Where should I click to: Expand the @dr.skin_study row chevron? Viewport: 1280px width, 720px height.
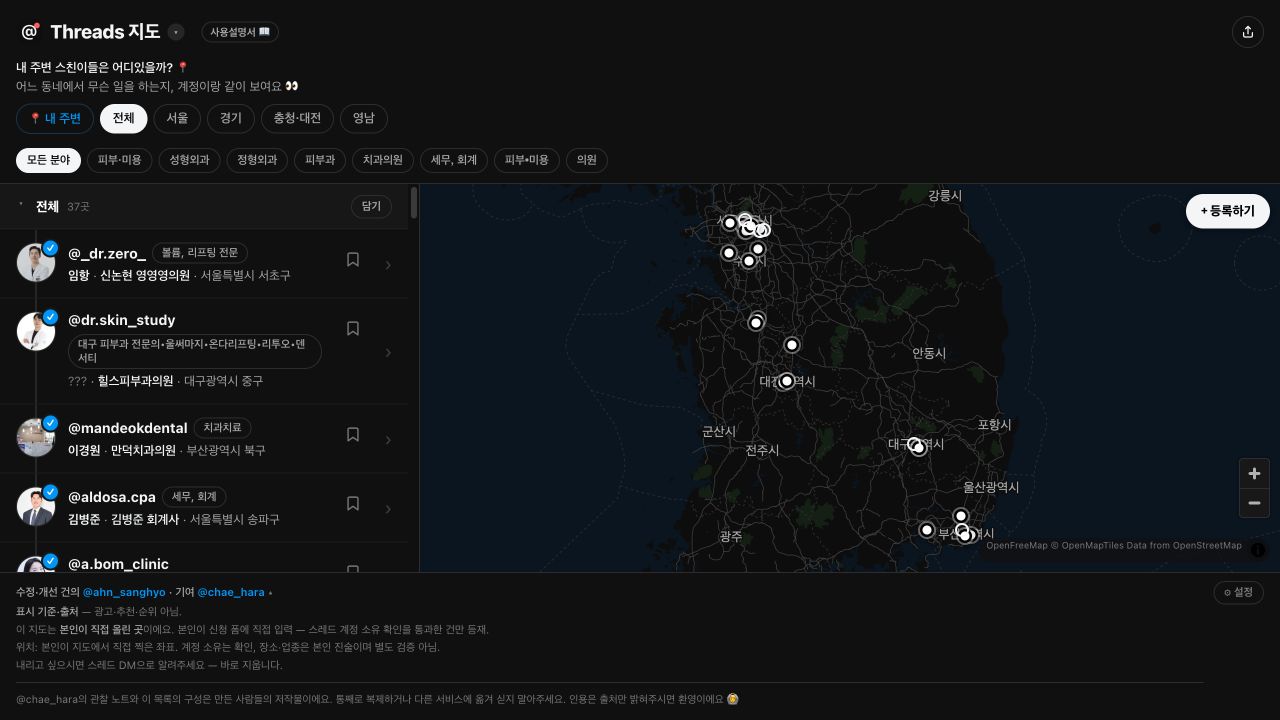click(388, 352)
